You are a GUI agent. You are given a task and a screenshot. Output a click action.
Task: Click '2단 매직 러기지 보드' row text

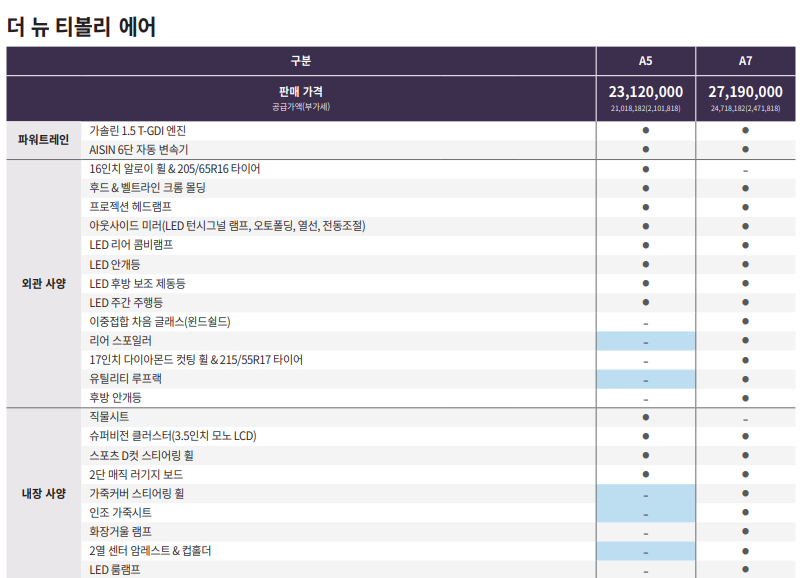coord(136,475)
